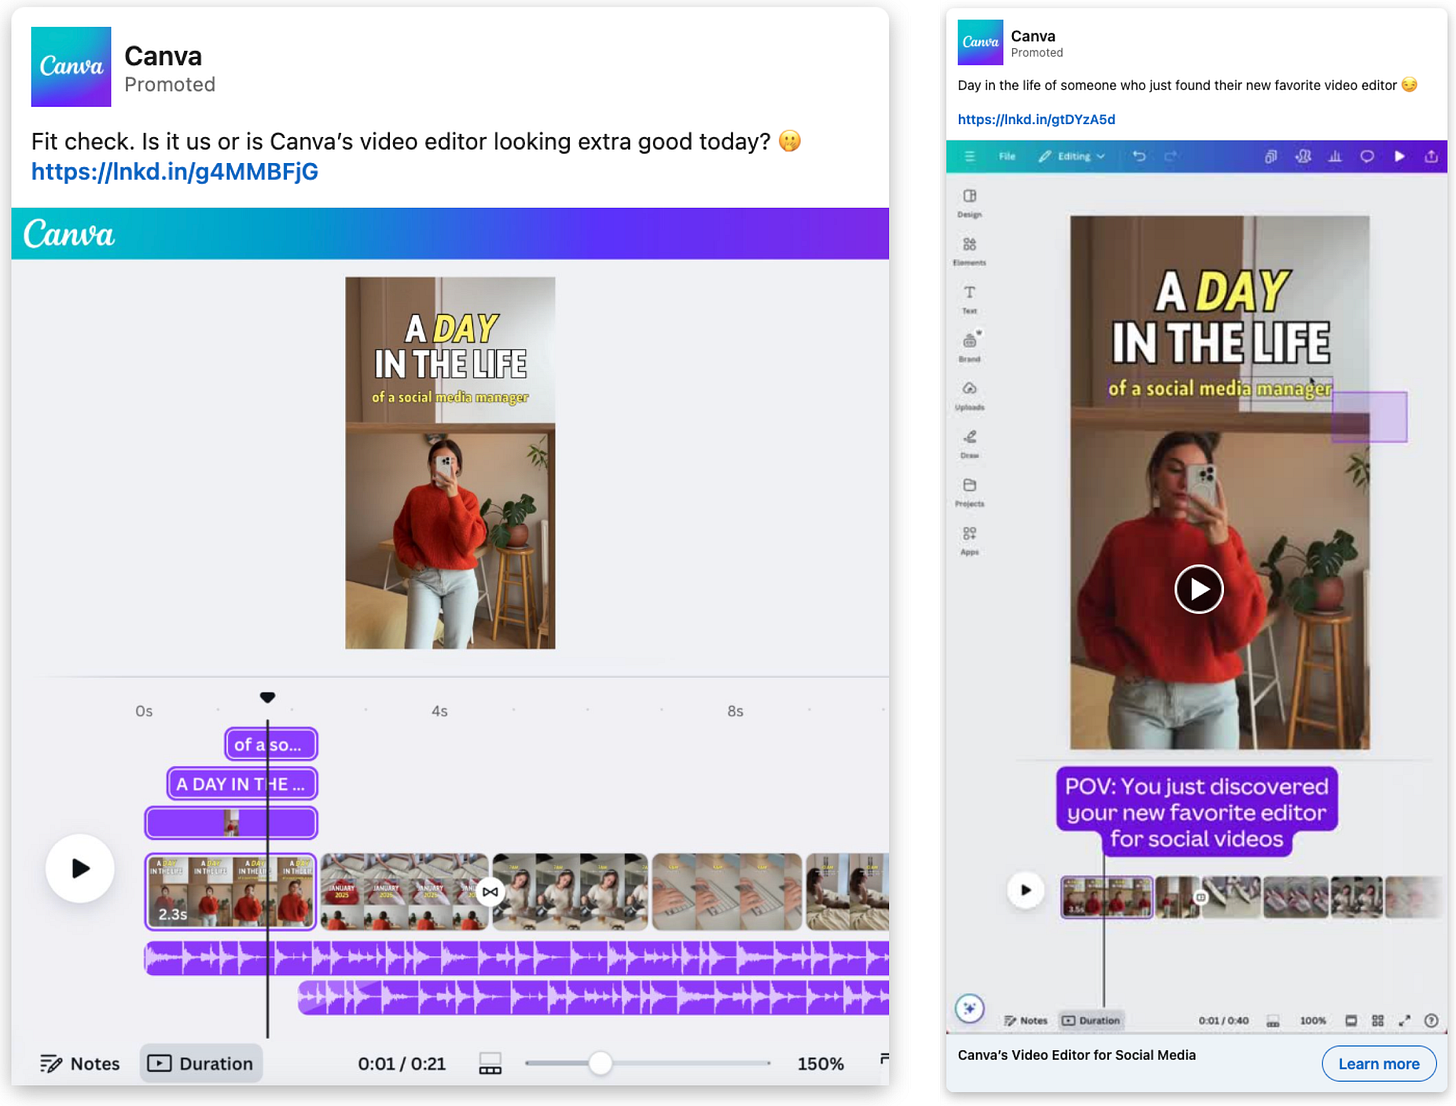The width and height of the screenshot is (1456, 1106).
Task: Click the Magic assistant sparkle button in right ad
Action: click(969, 1008)
